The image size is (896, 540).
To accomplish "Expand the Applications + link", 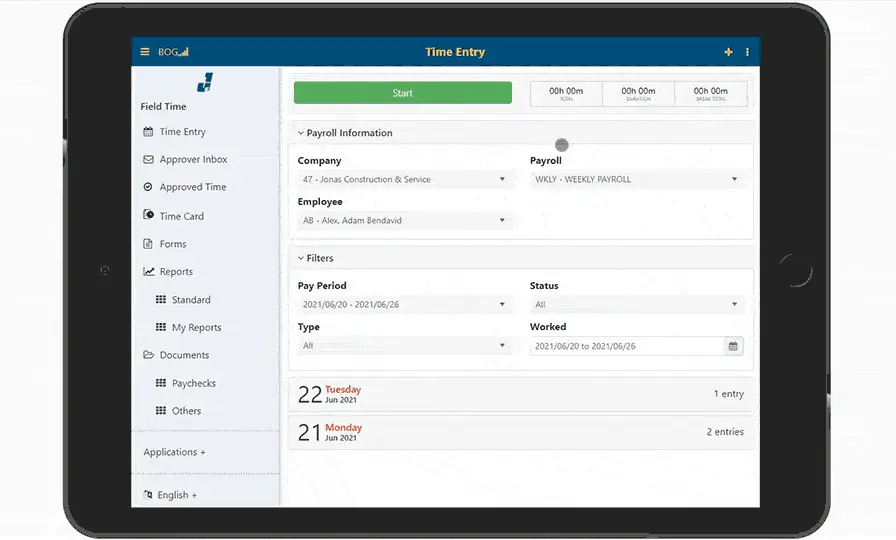I will [174, 452].
